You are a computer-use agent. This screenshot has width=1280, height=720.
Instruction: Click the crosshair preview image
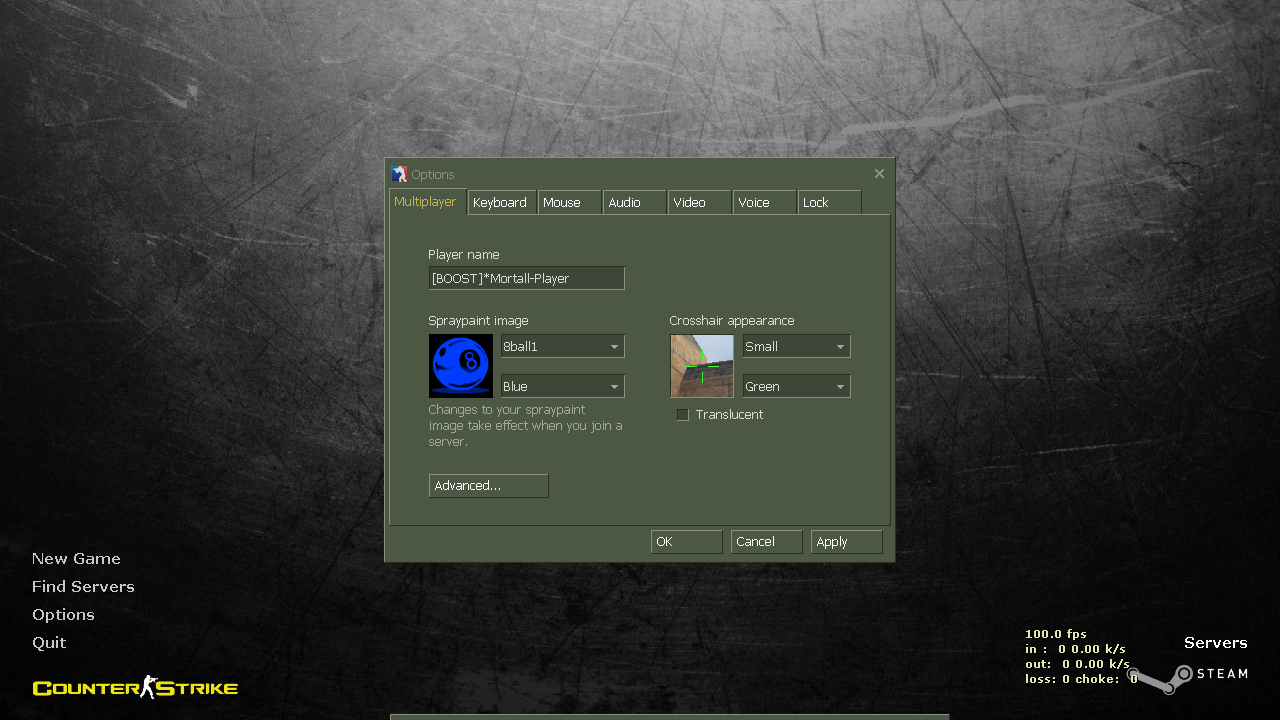click(x=702, y=366)
